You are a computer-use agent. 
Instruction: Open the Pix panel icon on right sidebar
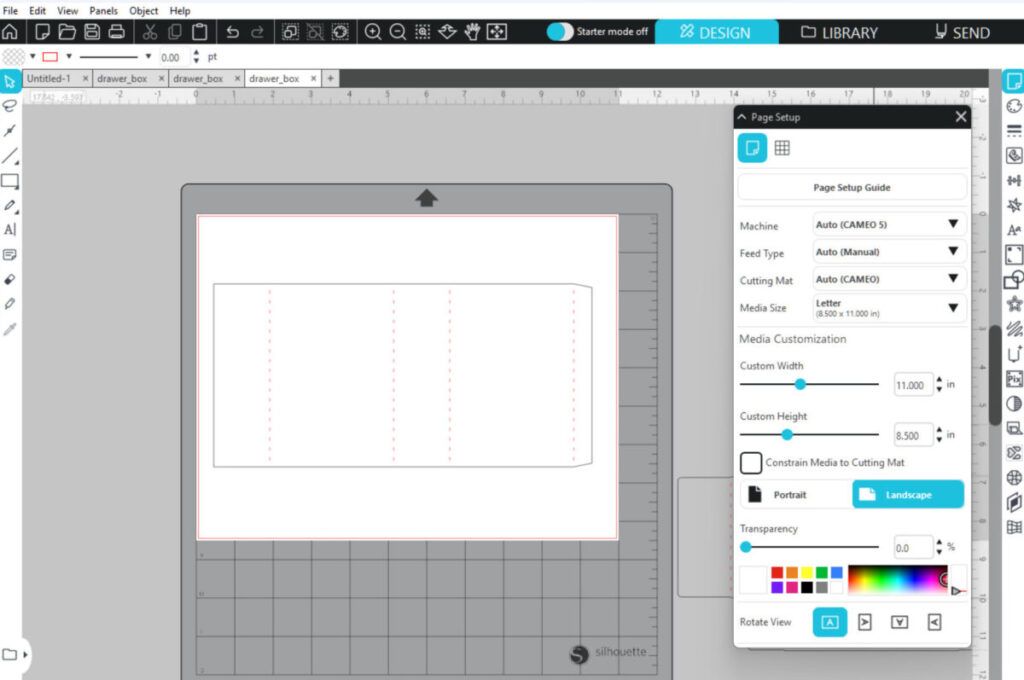(1014, 379)
